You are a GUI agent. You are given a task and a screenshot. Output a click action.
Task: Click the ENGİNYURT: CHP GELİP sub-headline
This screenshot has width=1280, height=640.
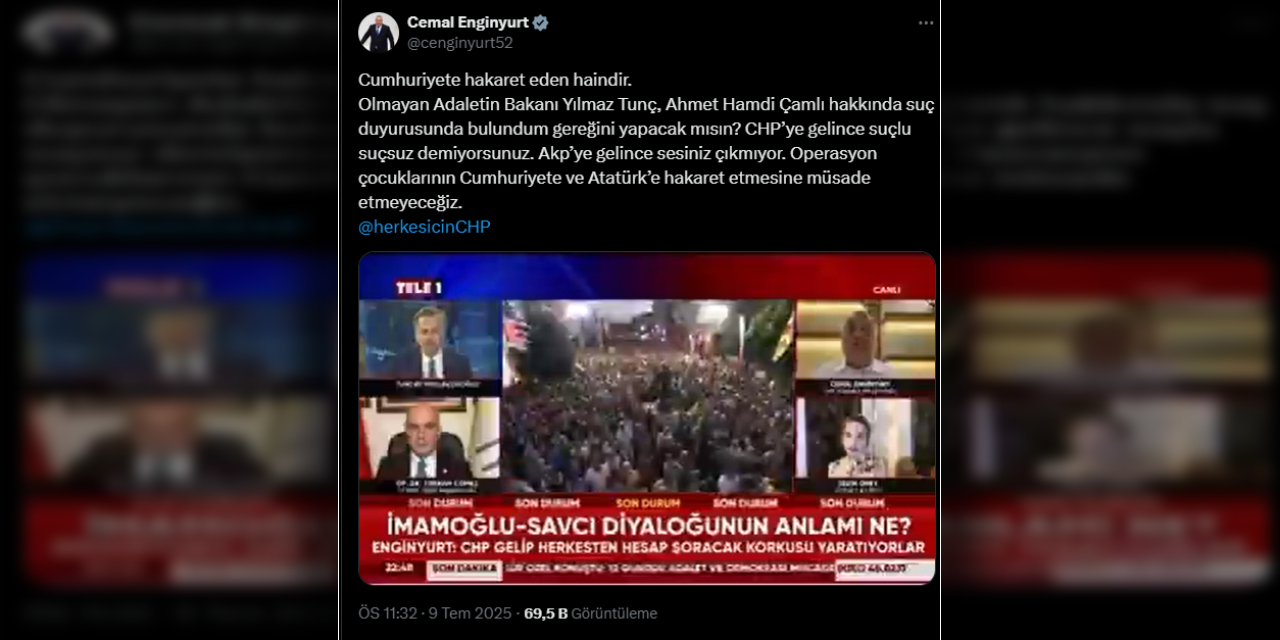647,548
